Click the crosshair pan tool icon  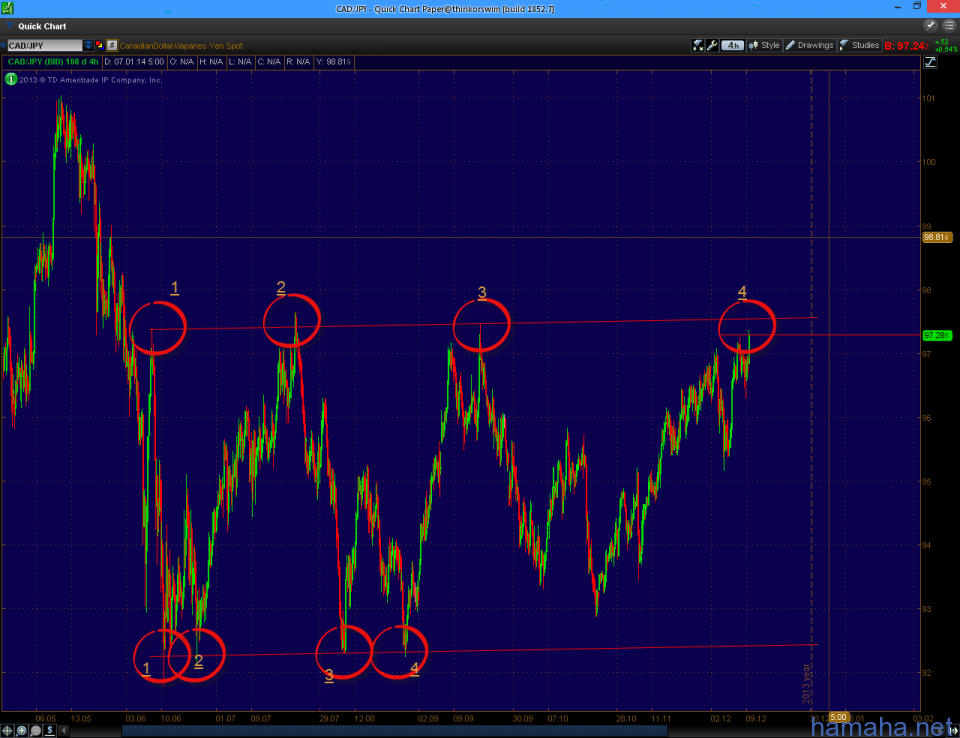[7, 731]
